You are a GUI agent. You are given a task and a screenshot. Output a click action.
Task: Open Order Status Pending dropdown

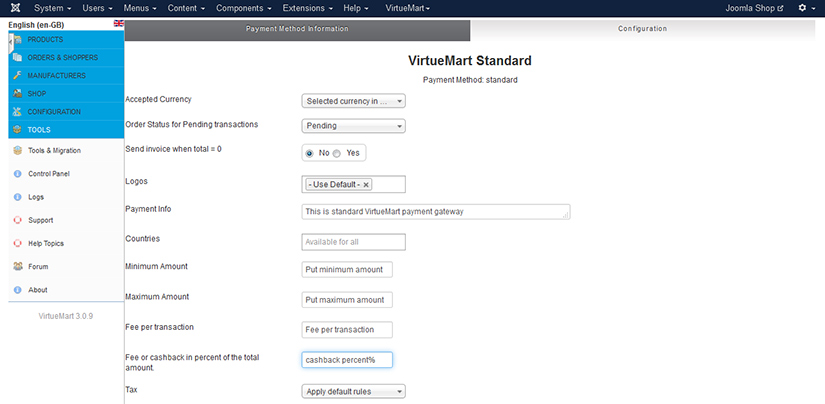click(353, 126)
